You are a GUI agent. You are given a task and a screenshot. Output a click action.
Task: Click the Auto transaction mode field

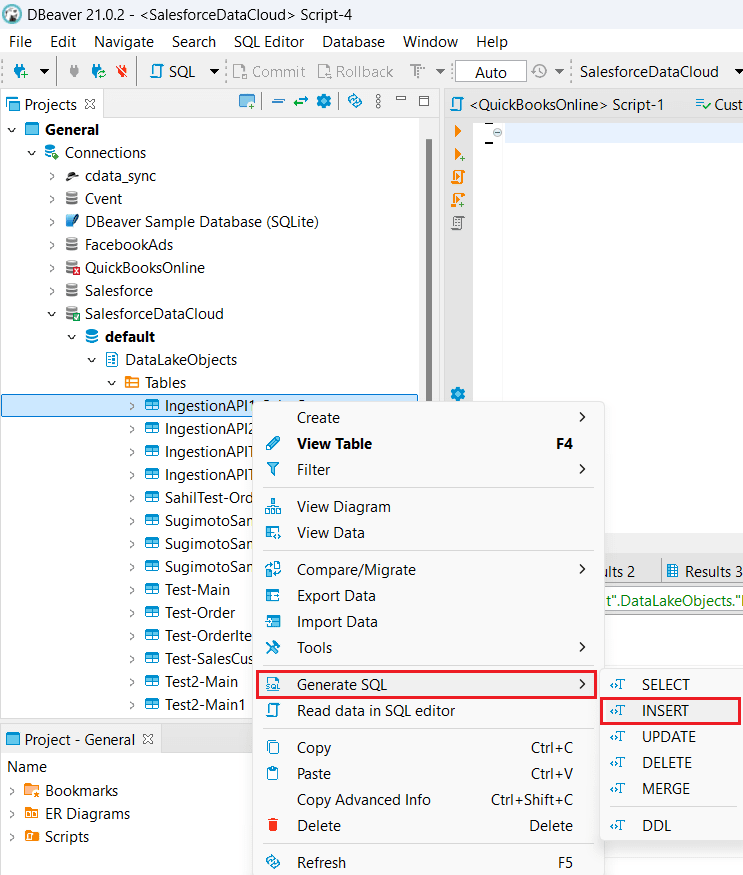(x=490, y=72)
